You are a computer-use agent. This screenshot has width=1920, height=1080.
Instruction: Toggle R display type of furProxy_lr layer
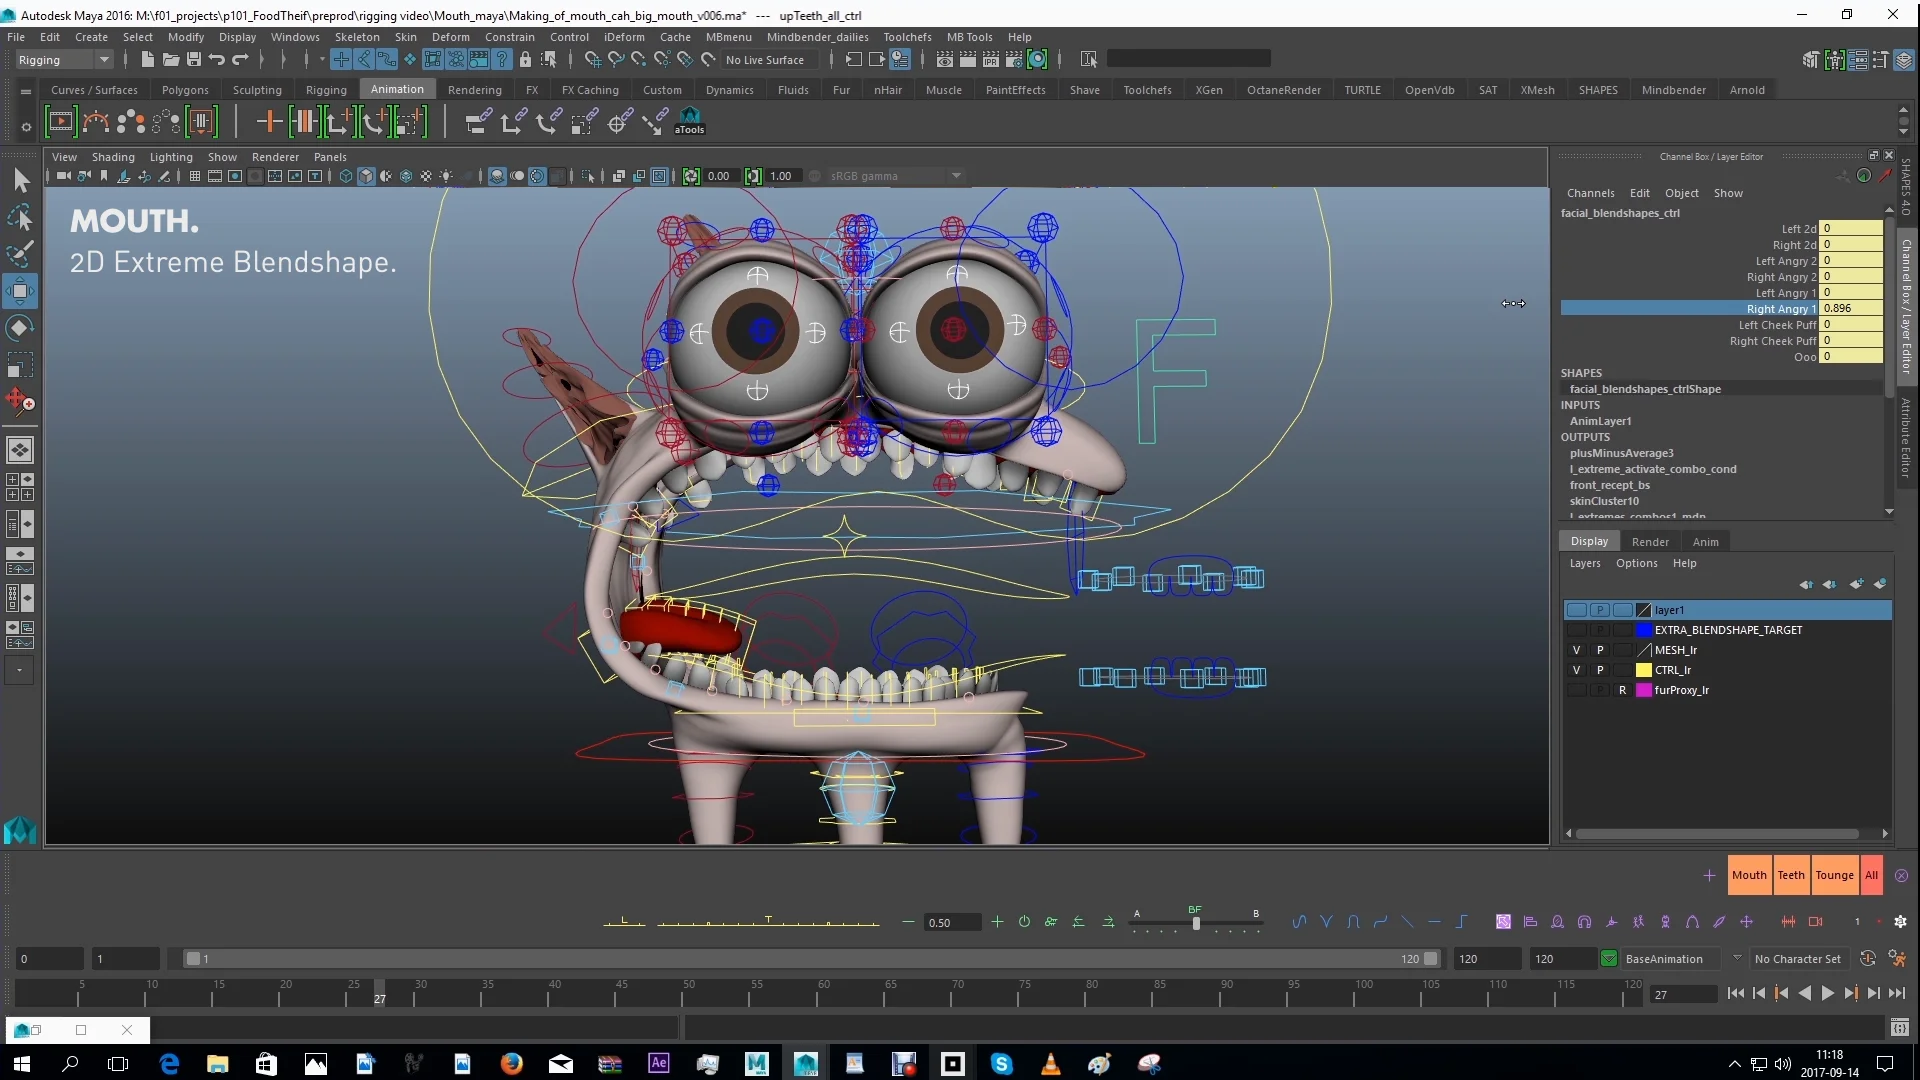1622,690
